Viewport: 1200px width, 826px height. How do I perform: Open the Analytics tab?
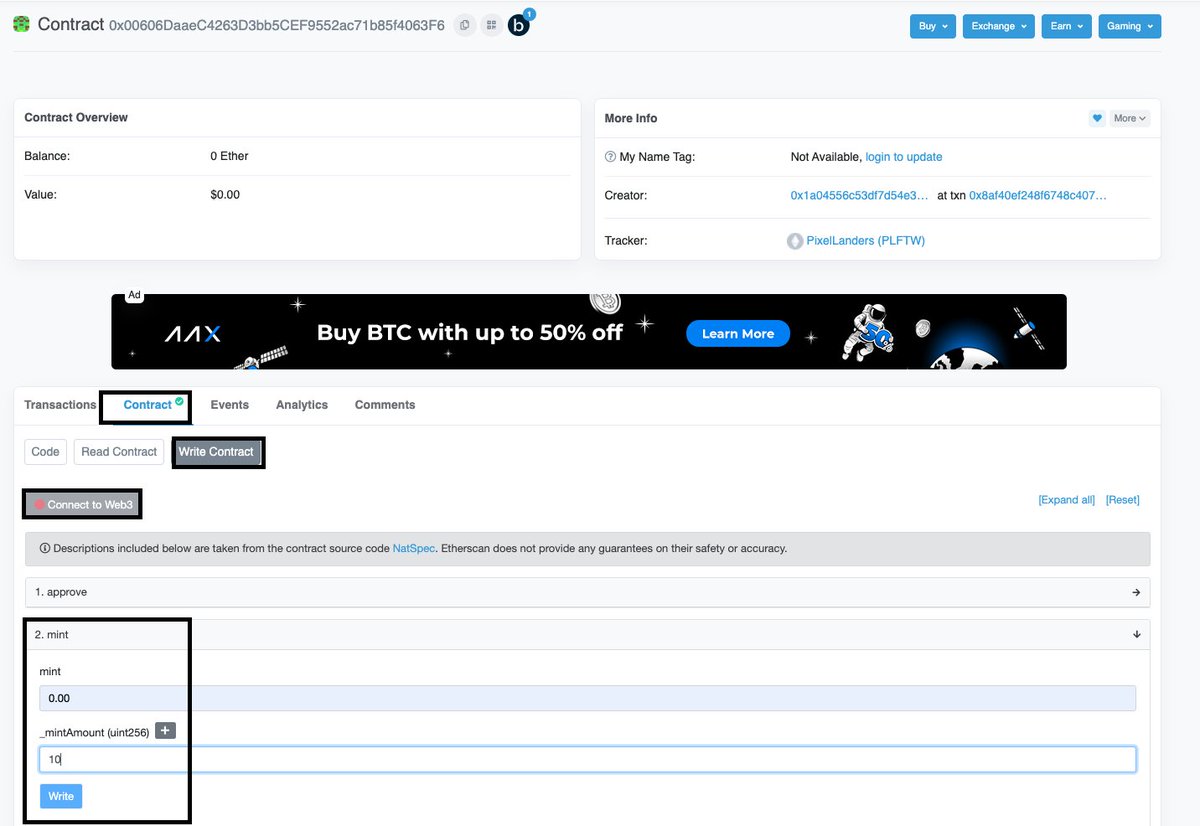tap(302, 405)
